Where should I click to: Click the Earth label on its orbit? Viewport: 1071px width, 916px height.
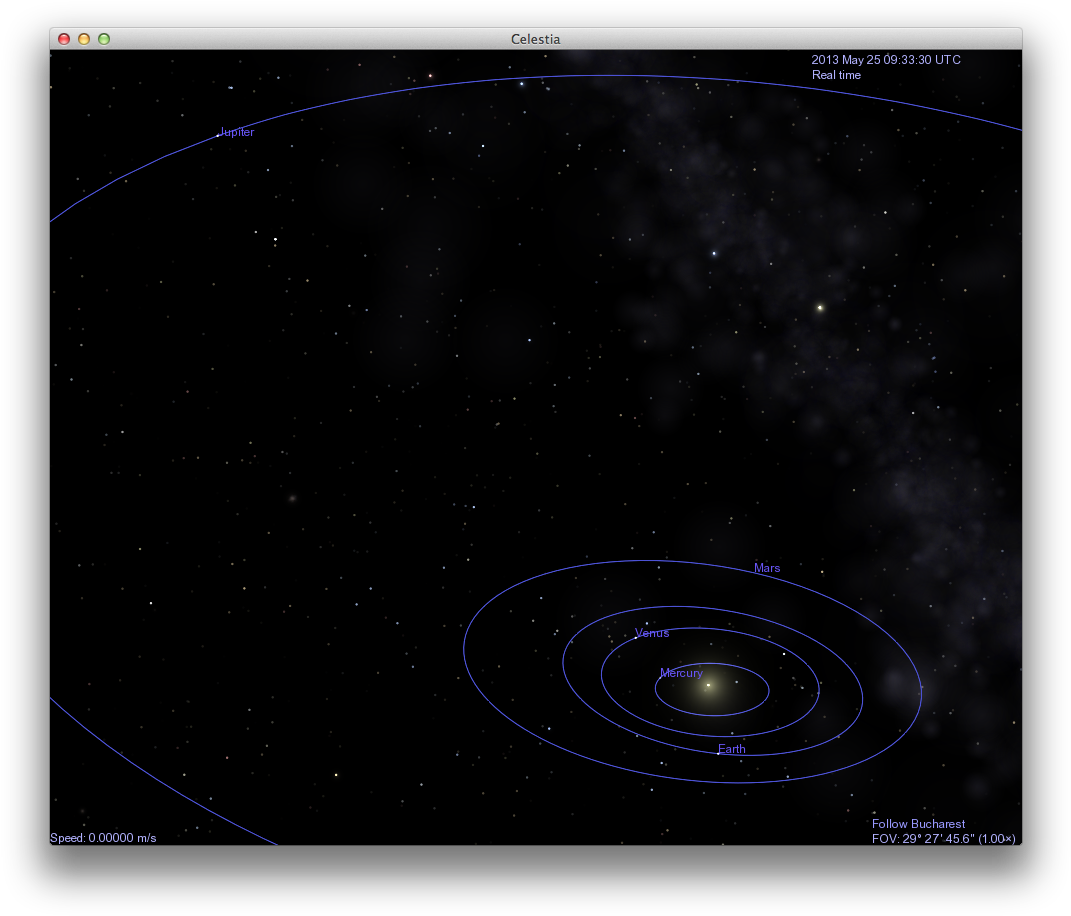(x=731, y=749)
